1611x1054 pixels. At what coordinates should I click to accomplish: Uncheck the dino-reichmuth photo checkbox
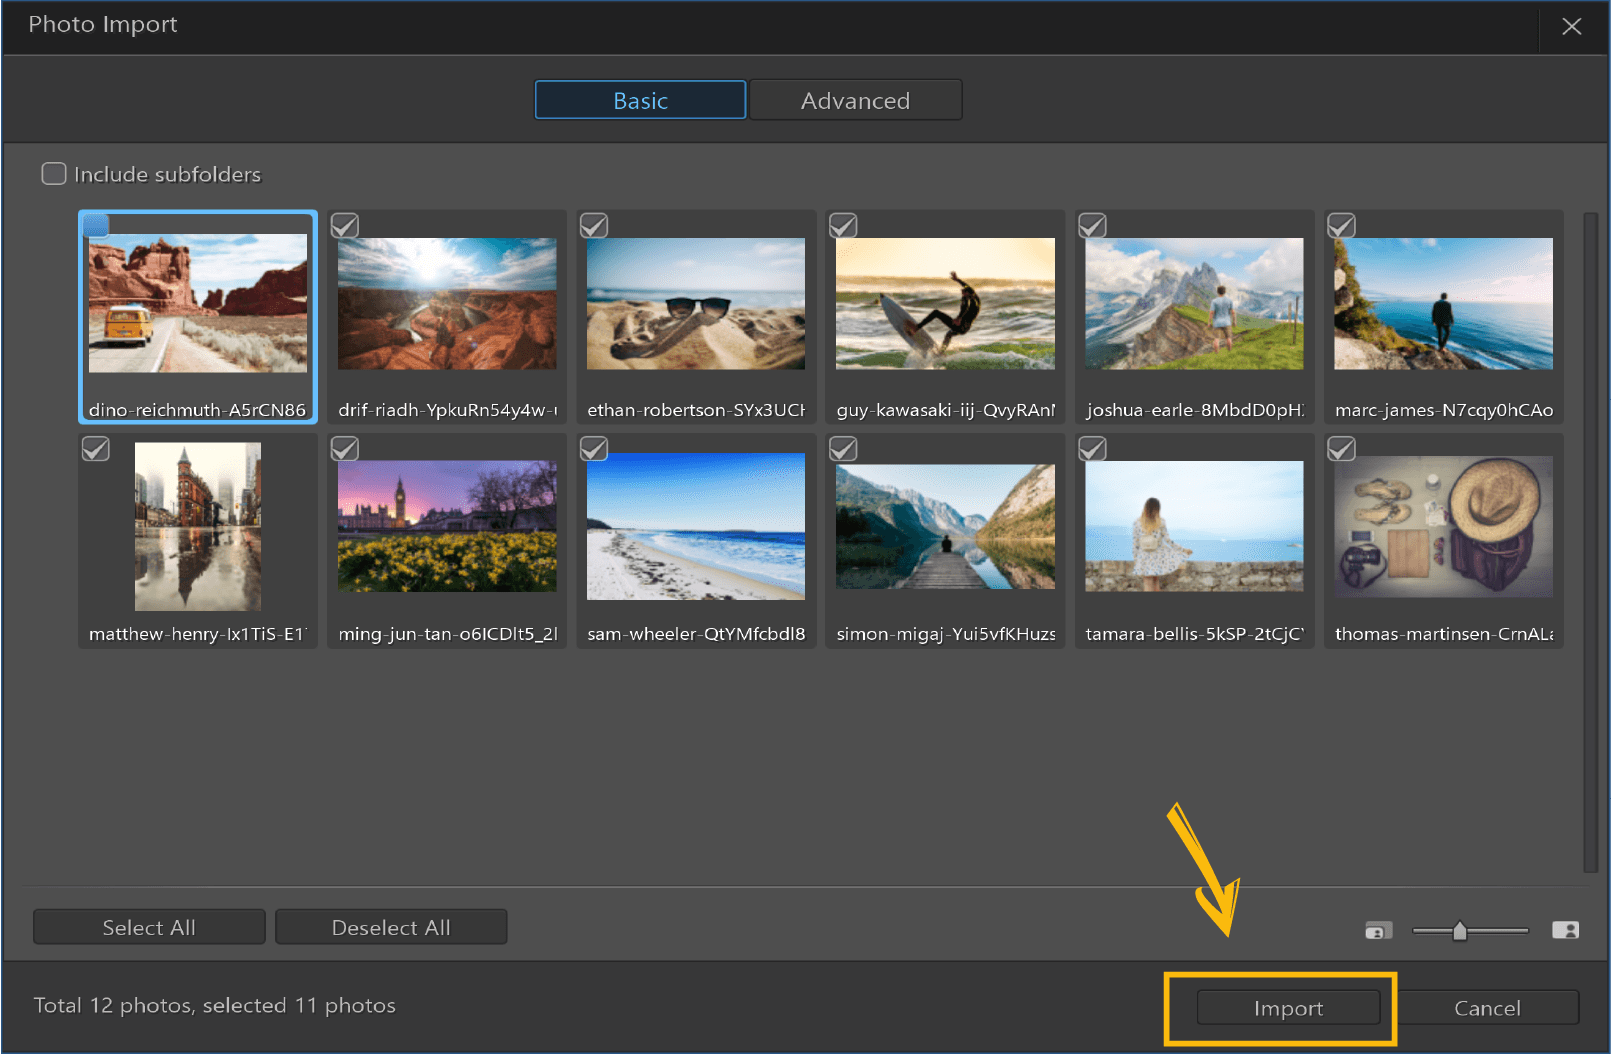(96, 225)
